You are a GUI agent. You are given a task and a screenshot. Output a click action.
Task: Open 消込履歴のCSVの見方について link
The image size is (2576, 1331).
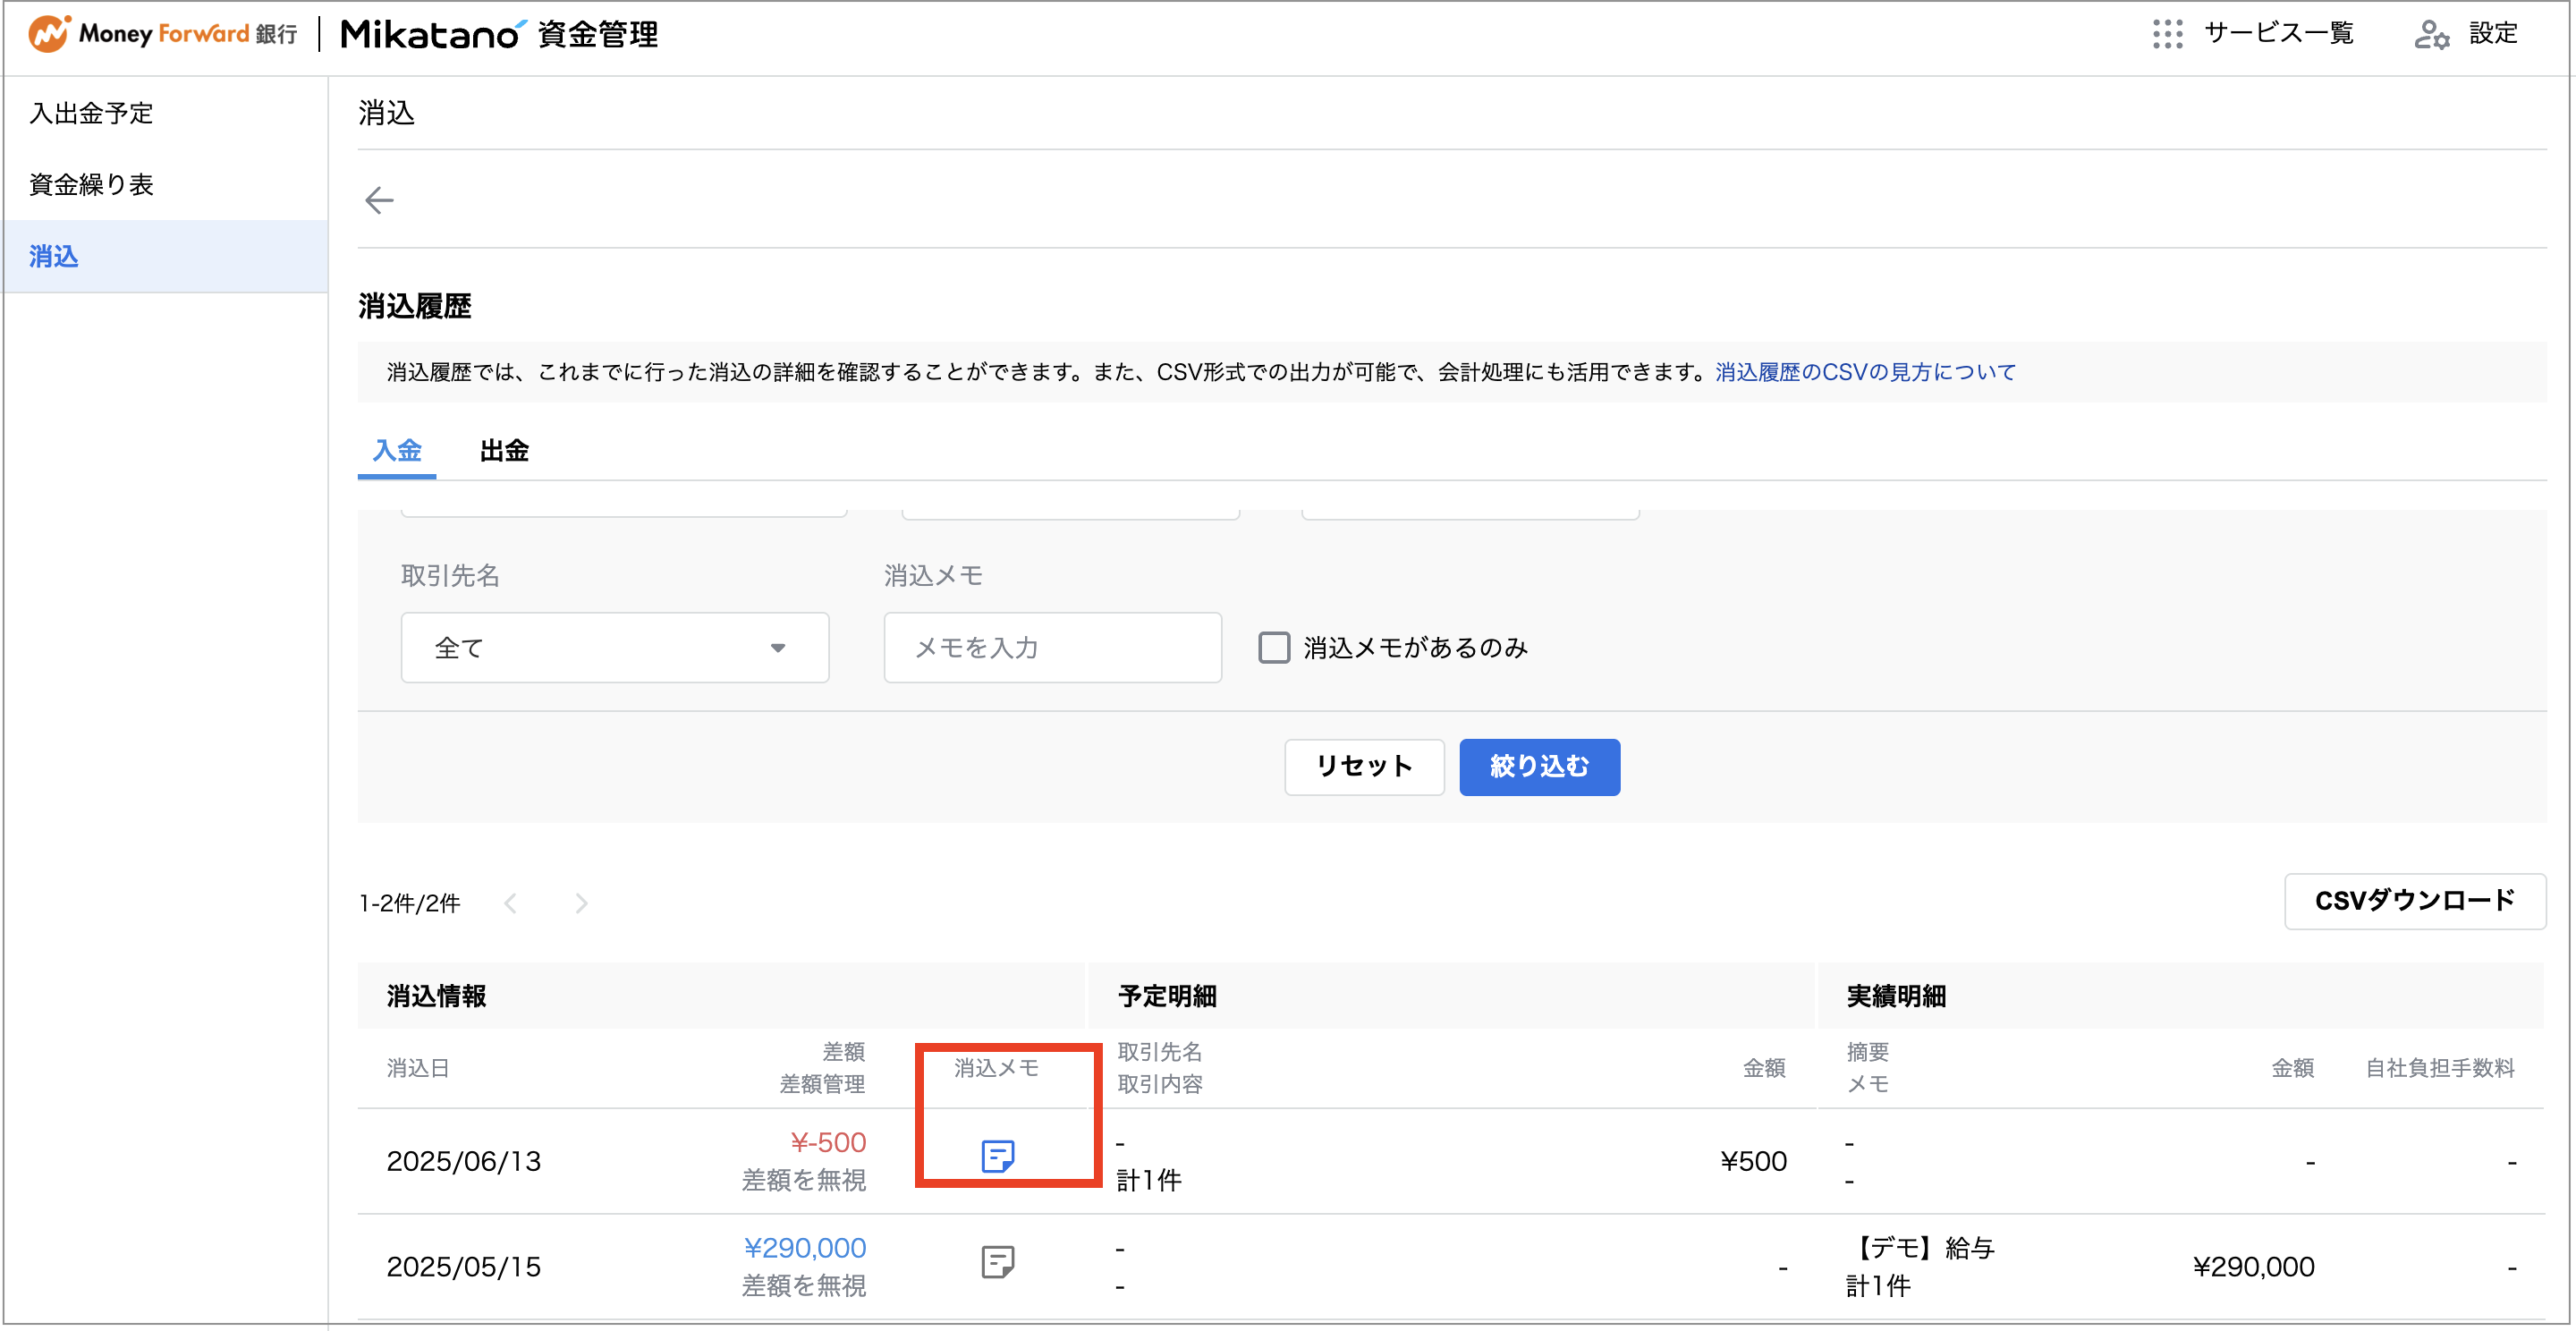point(1866,372)
